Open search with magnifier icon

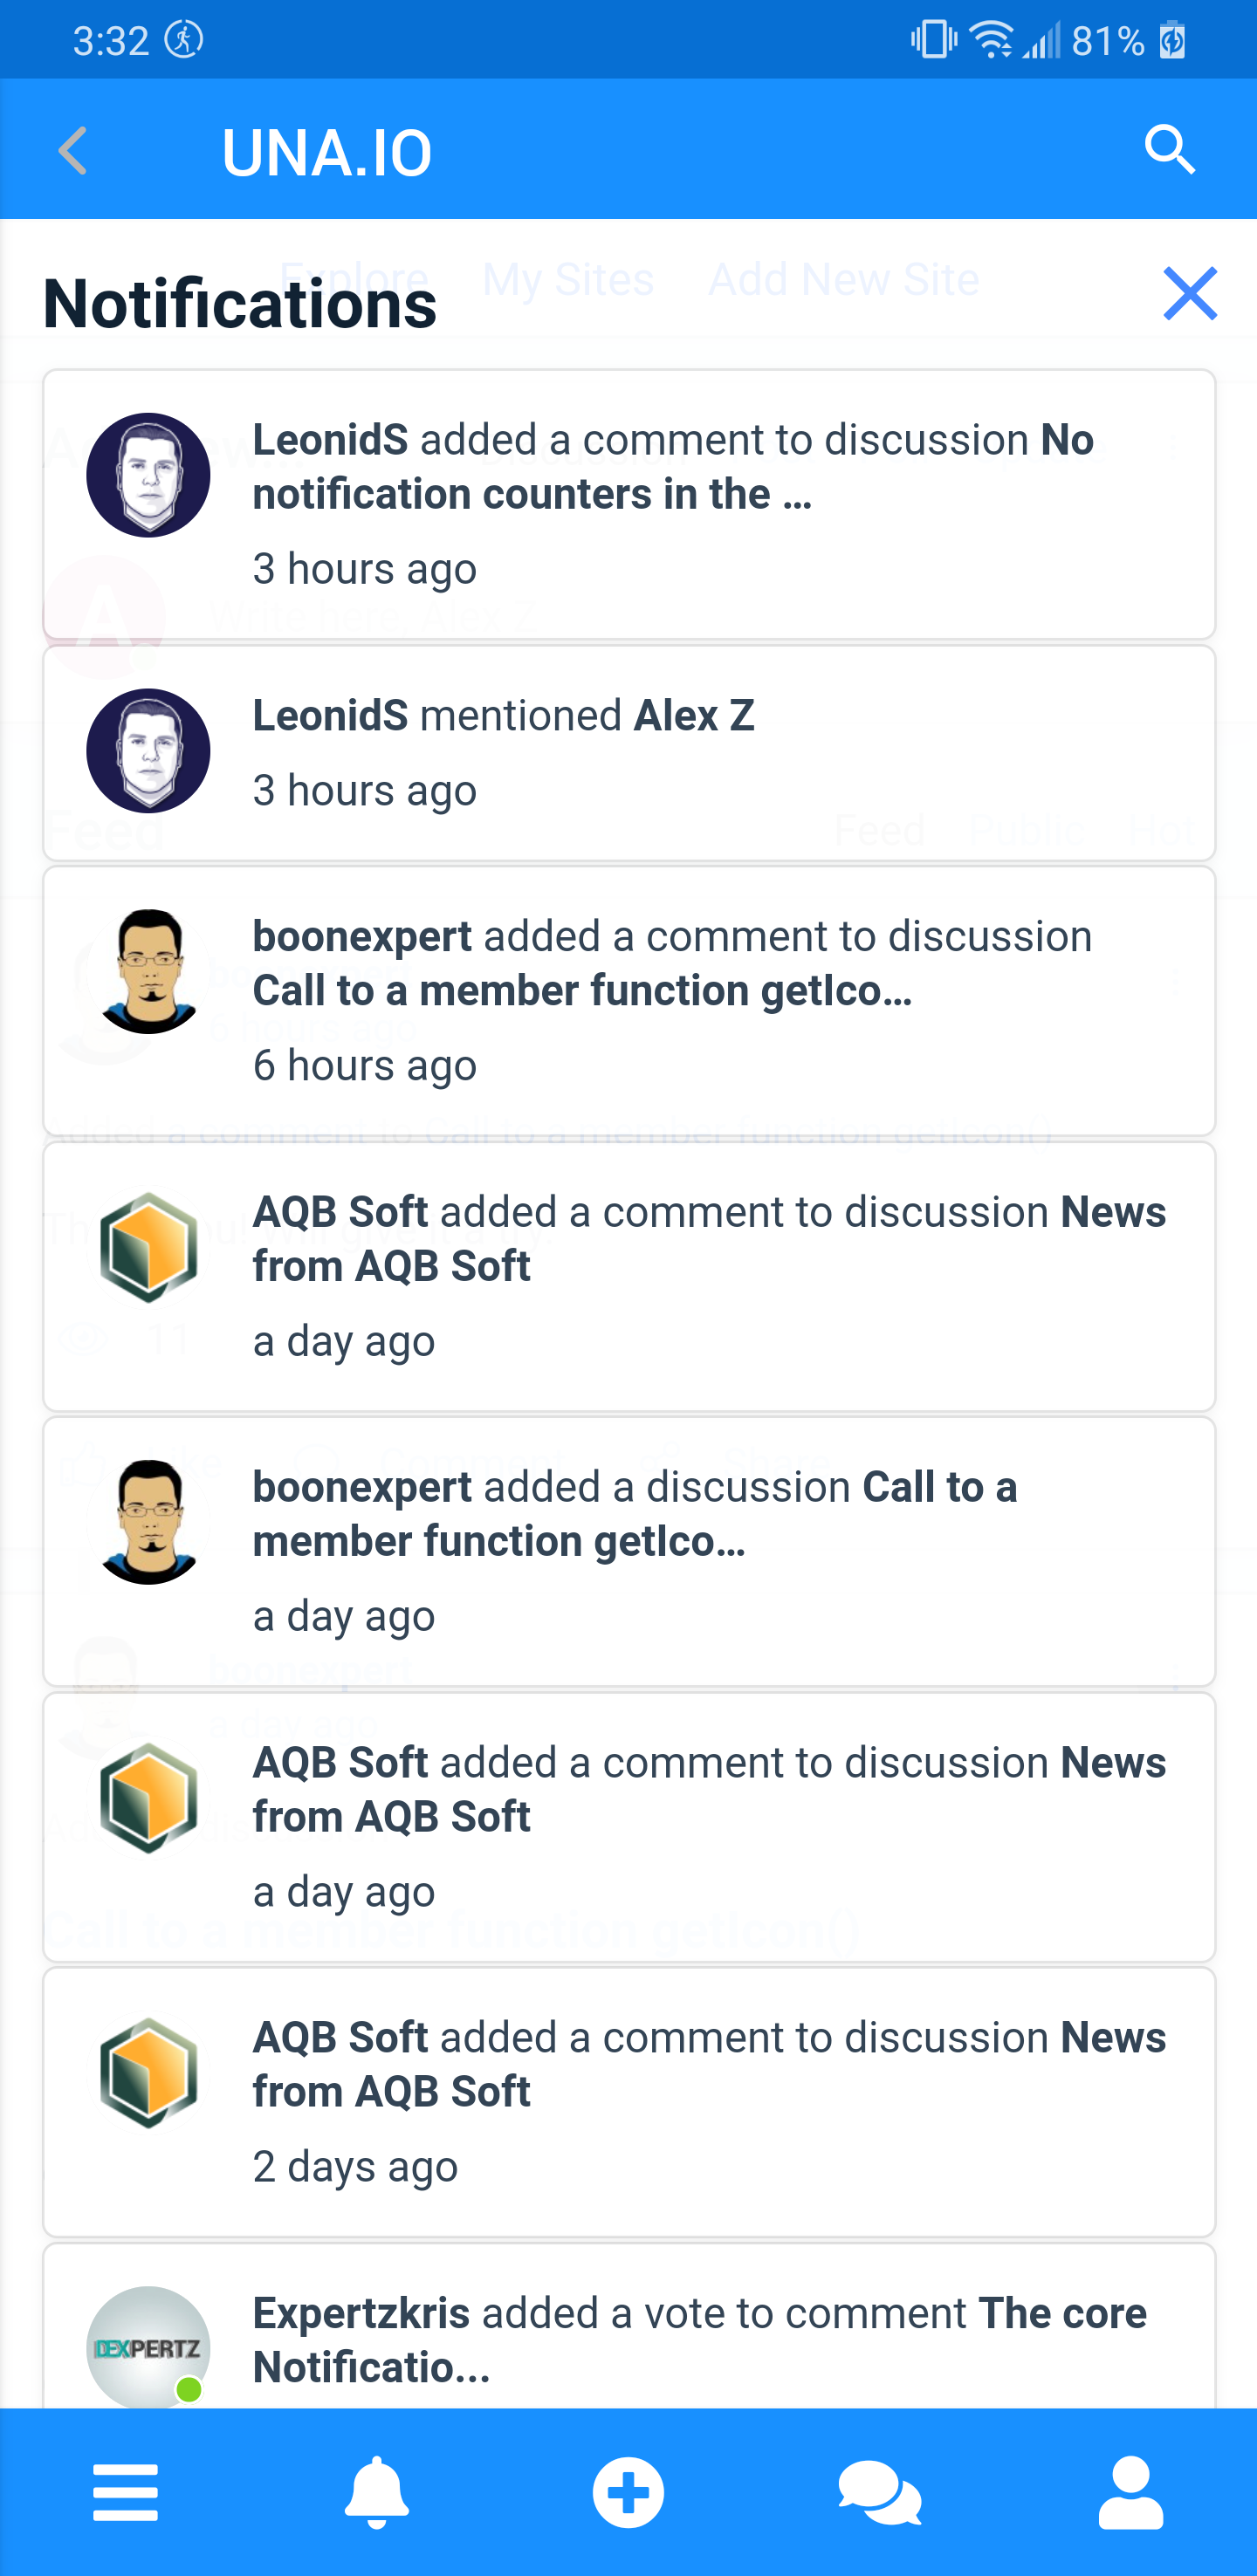point(1169,150)
